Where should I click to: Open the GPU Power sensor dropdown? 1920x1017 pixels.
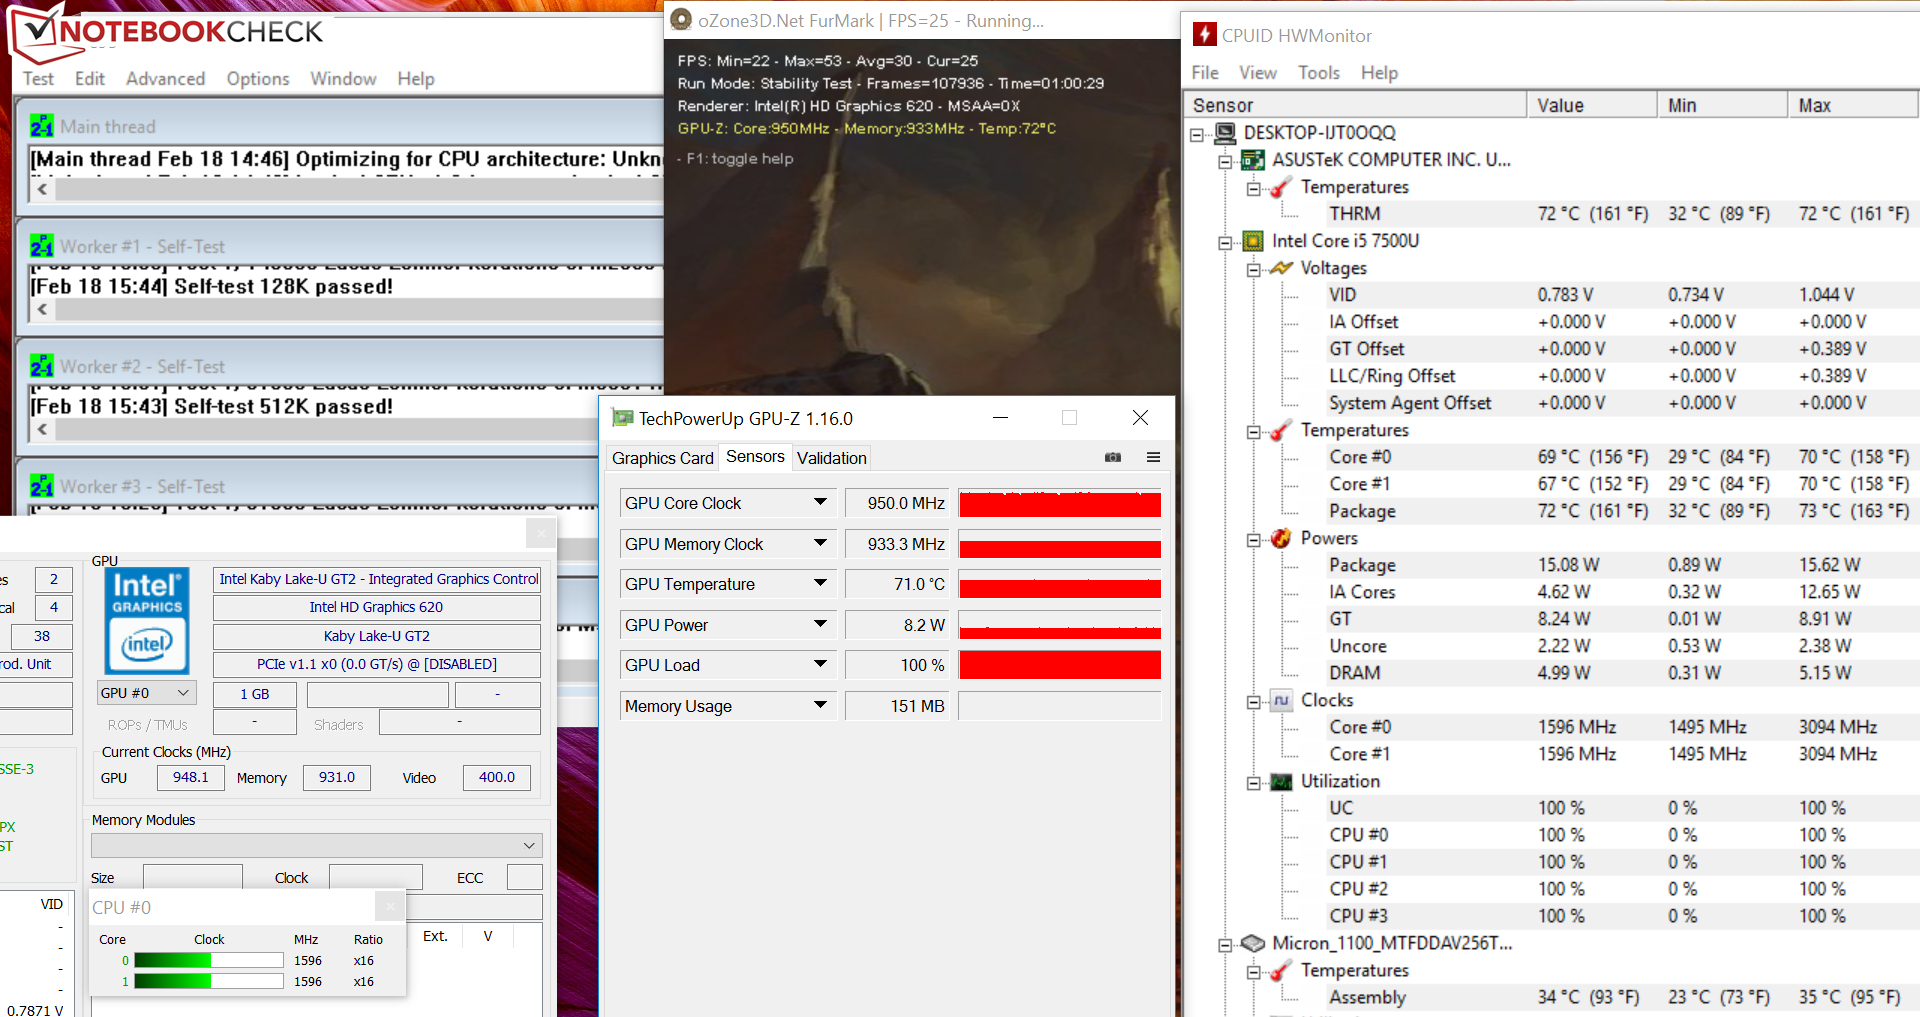pyautogui.click(x=820, y=624)
